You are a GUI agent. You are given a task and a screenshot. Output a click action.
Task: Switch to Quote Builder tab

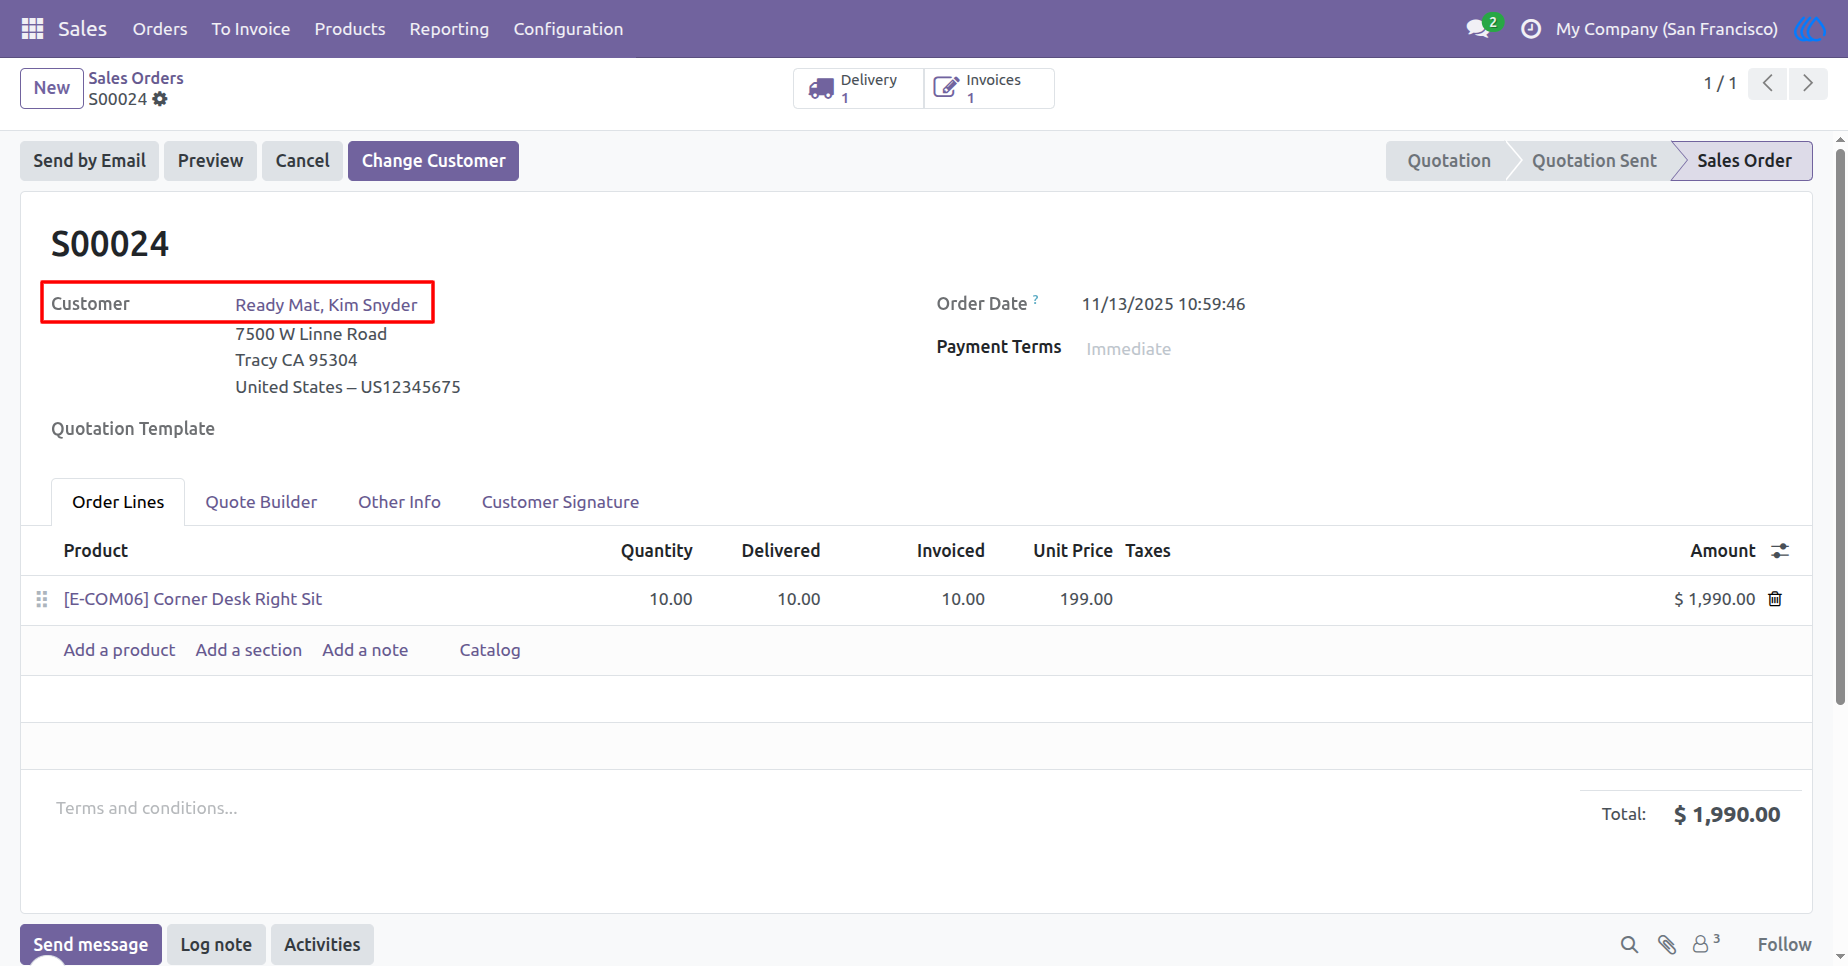tap(261, 502)
